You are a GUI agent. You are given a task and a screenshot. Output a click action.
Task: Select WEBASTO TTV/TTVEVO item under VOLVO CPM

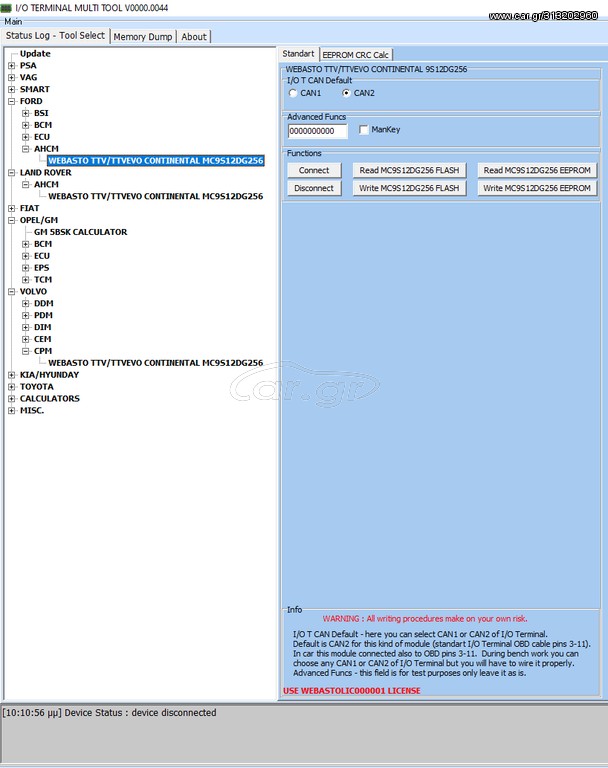[x=156, y=363]
